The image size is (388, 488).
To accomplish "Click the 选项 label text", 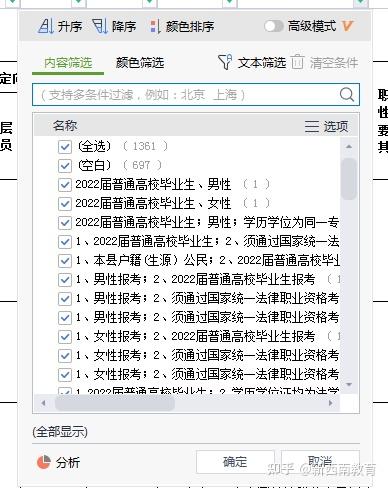I will (x=336, y=126).
